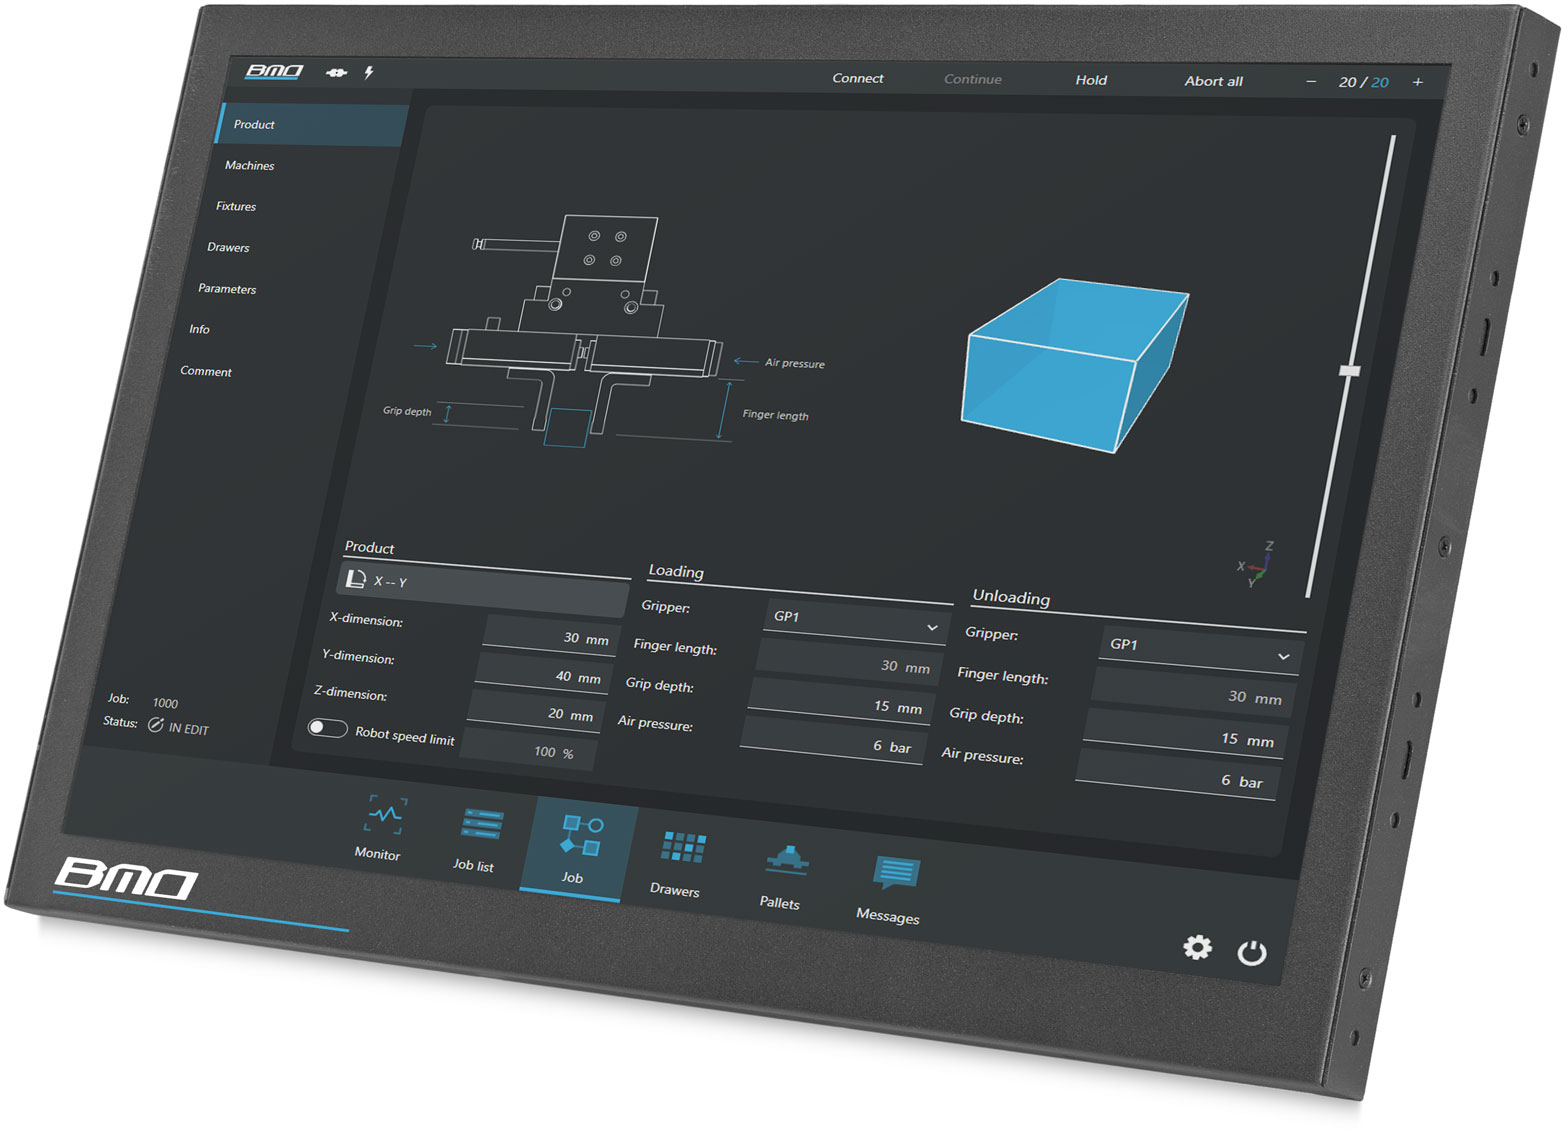Click the lightning bolt status icon
Image resolution: width=1562 pixels, height=1132 pixels.
click(369, 71)
